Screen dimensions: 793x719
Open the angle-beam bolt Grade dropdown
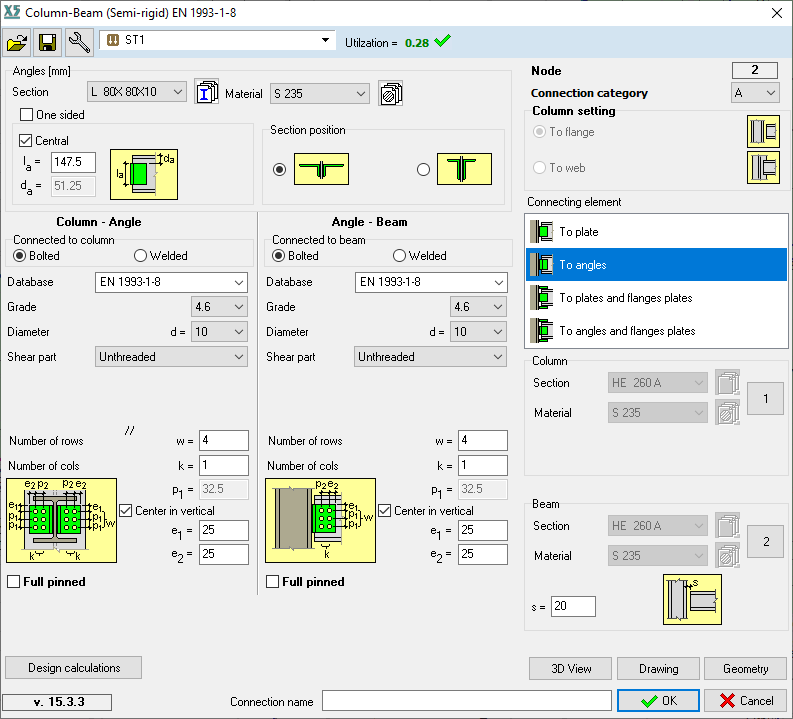tap(478, 307)
